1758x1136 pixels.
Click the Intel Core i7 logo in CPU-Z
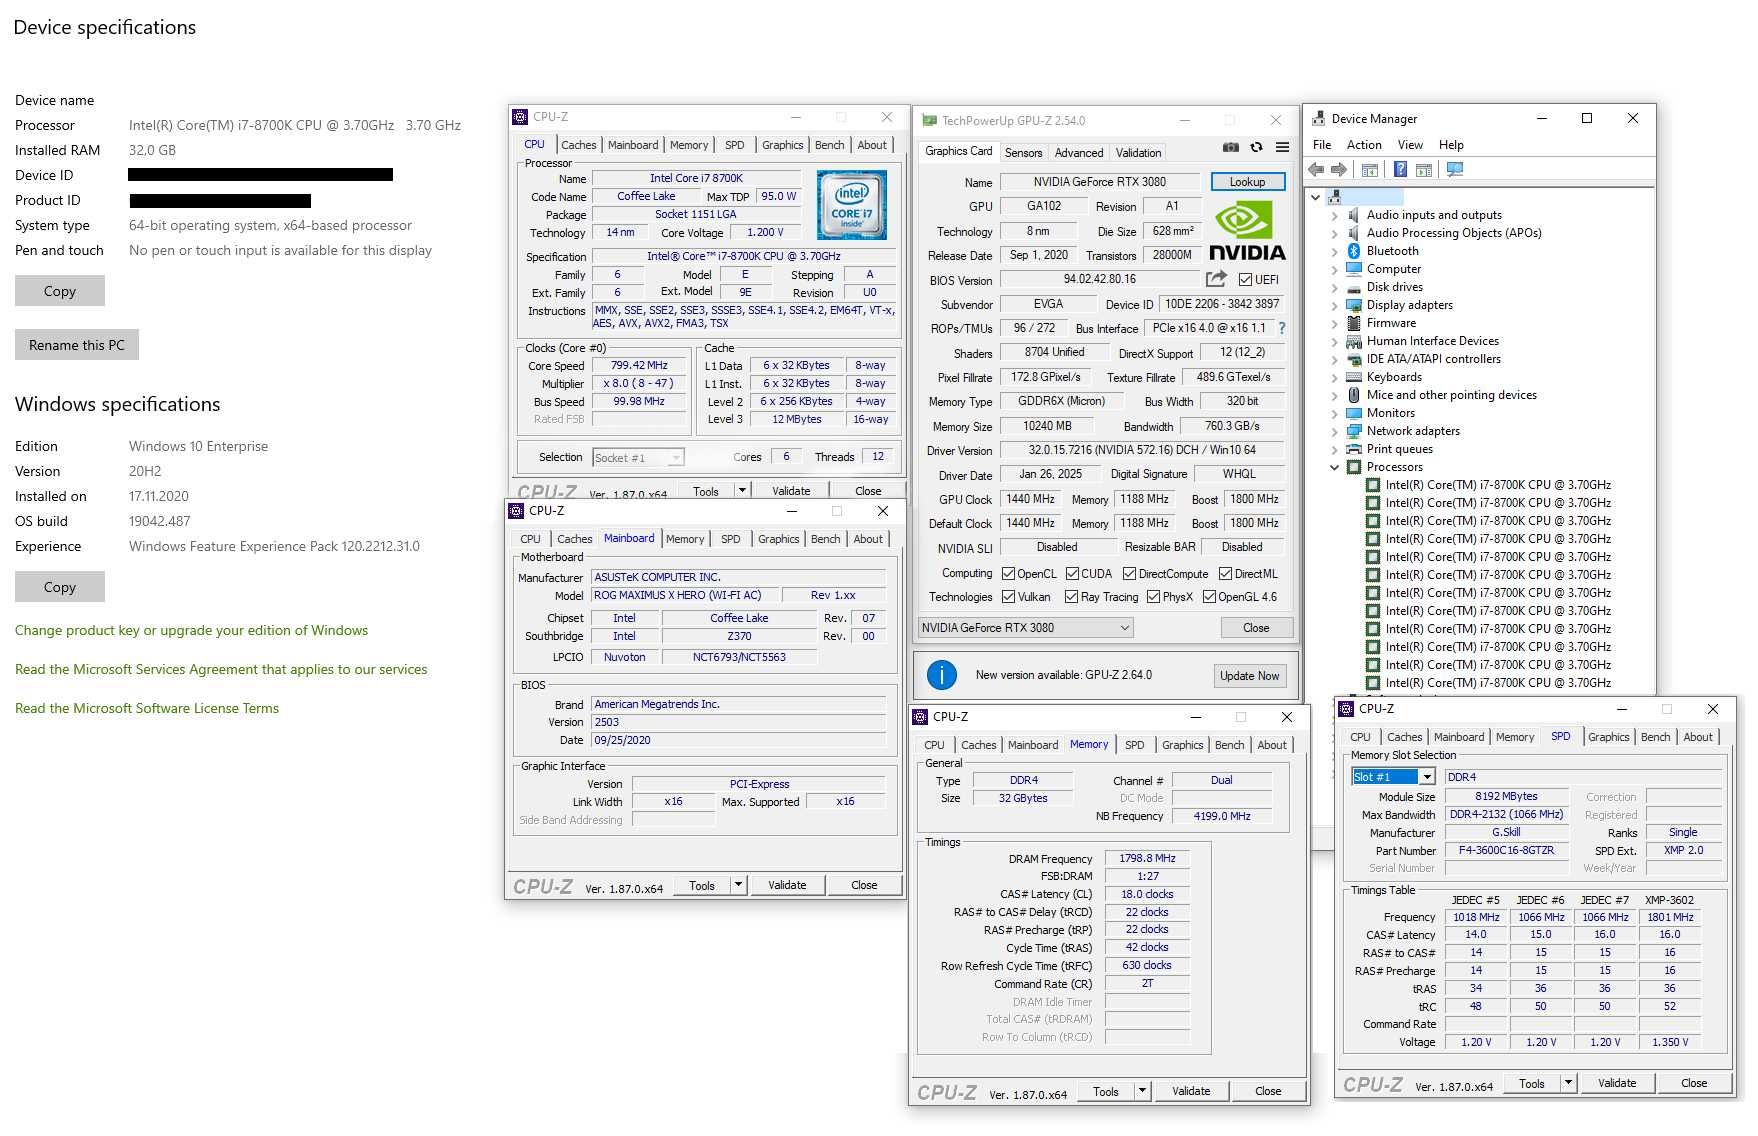point(851,205)
